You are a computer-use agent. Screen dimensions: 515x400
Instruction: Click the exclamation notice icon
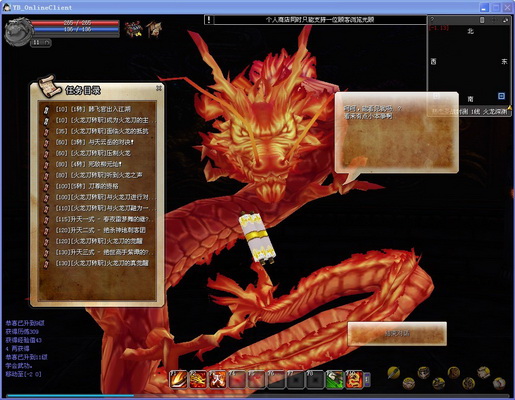click(209, 20)
